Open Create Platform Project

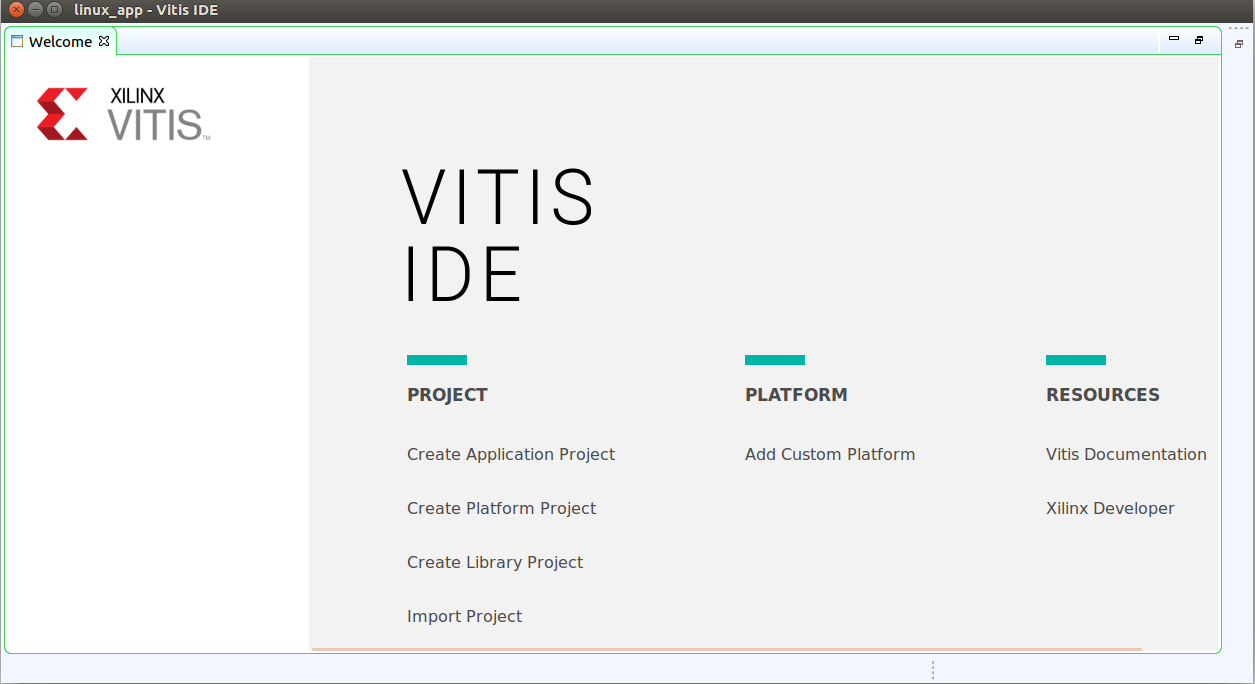coord(501,508)
